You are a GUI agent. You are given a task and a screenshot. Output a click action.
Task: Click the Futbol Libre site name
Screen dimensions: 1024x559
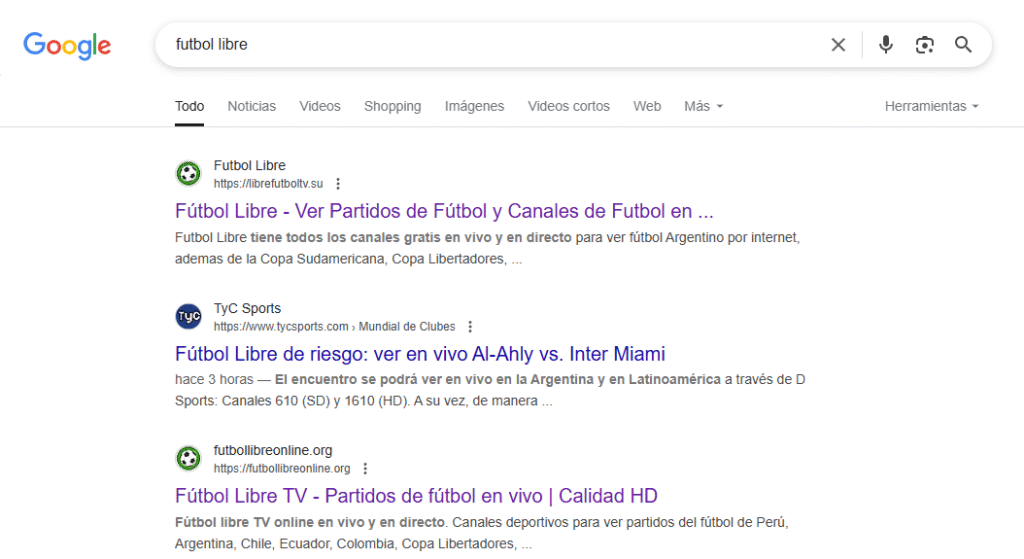click(249, 165)
